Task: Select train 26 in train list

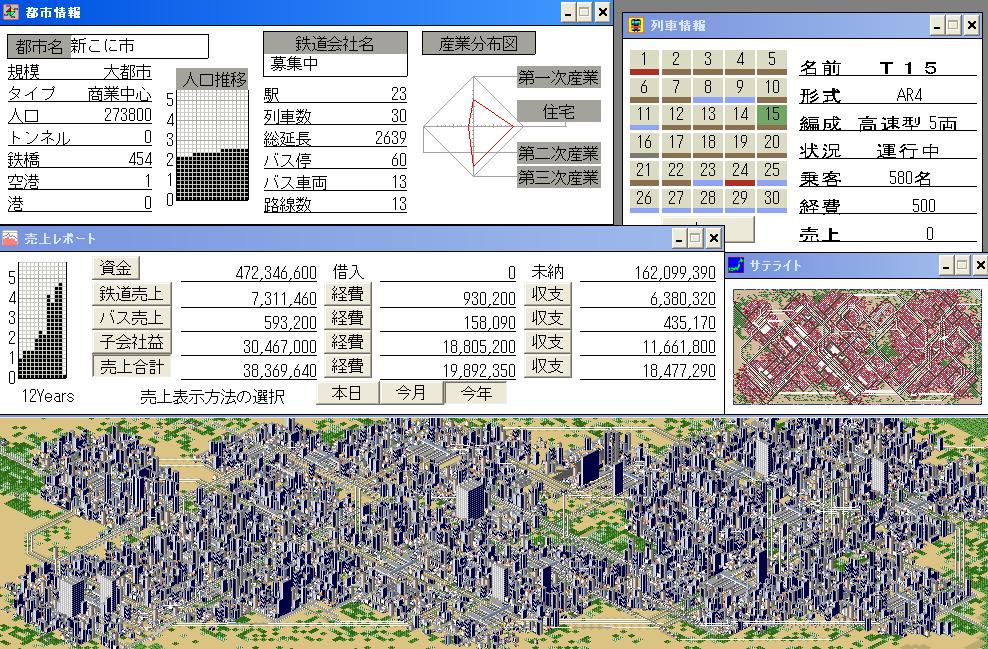Action: pos(644,201)
